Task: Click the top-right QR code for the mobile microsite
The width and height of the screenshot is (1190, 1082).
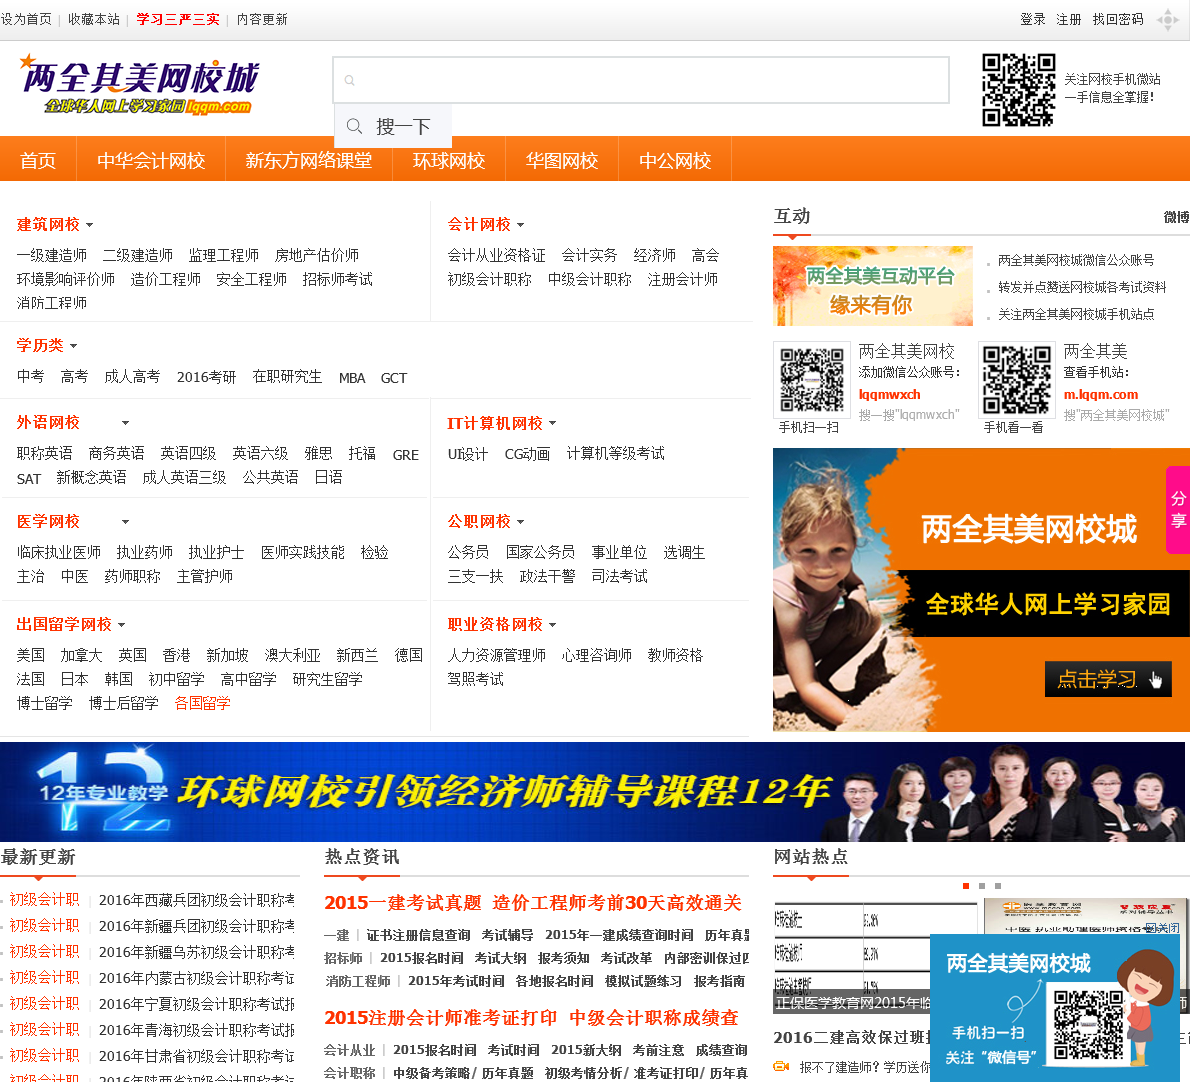Action: point(1018,90)
